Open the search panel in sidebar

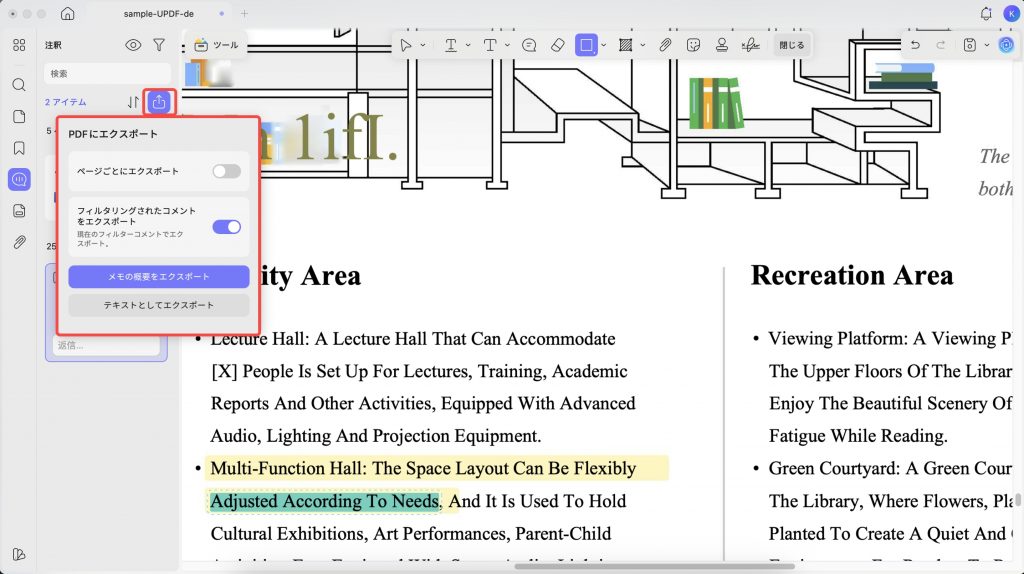click(19, 84)
